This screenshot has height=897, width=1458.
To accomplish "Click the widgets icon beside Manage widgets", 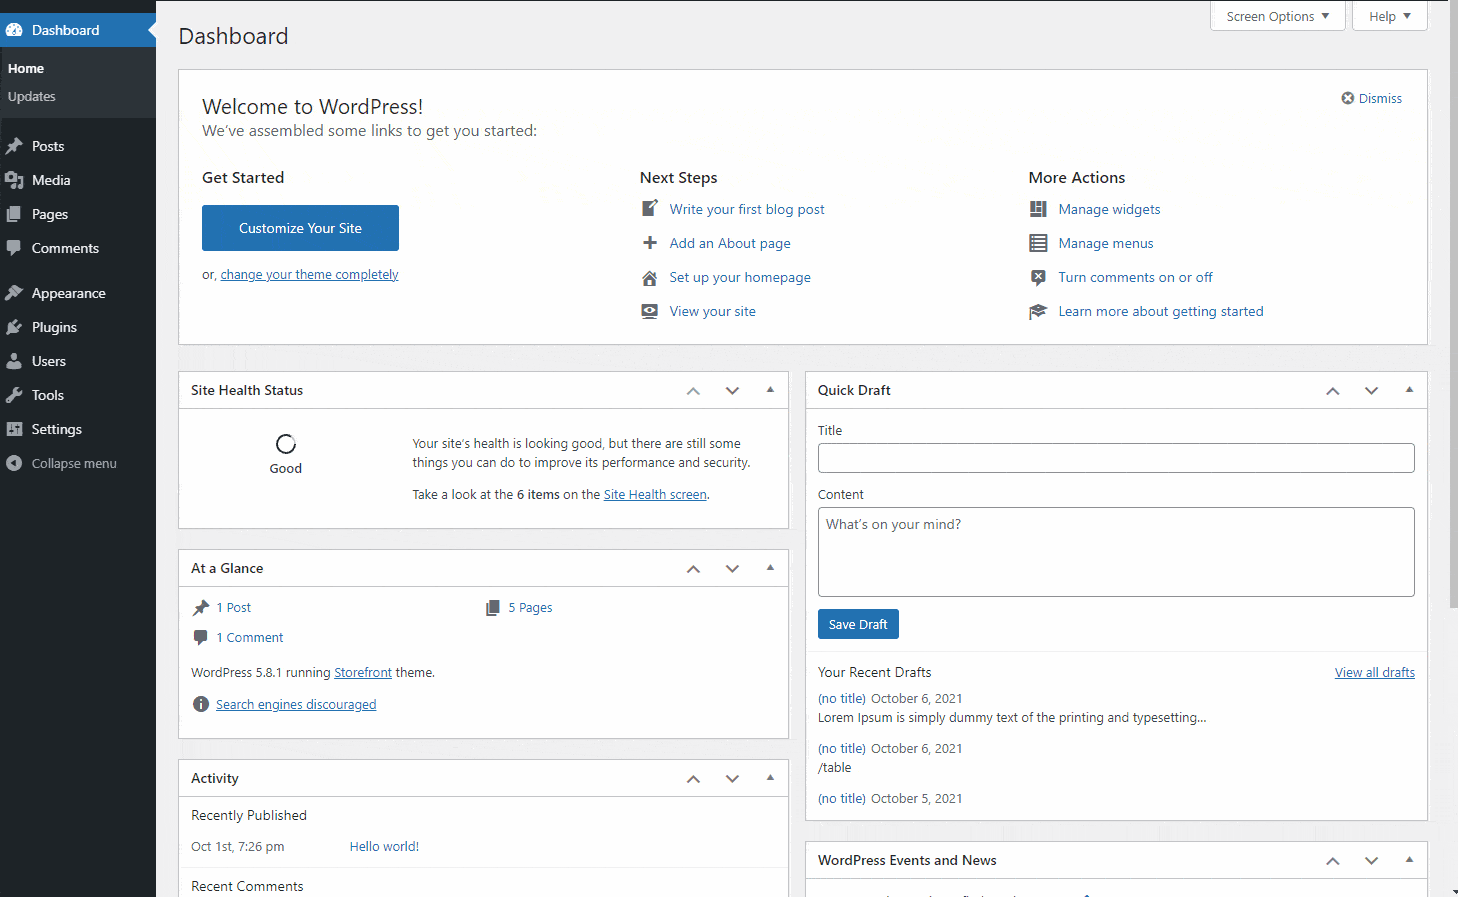I will (x=1038, y=209).
